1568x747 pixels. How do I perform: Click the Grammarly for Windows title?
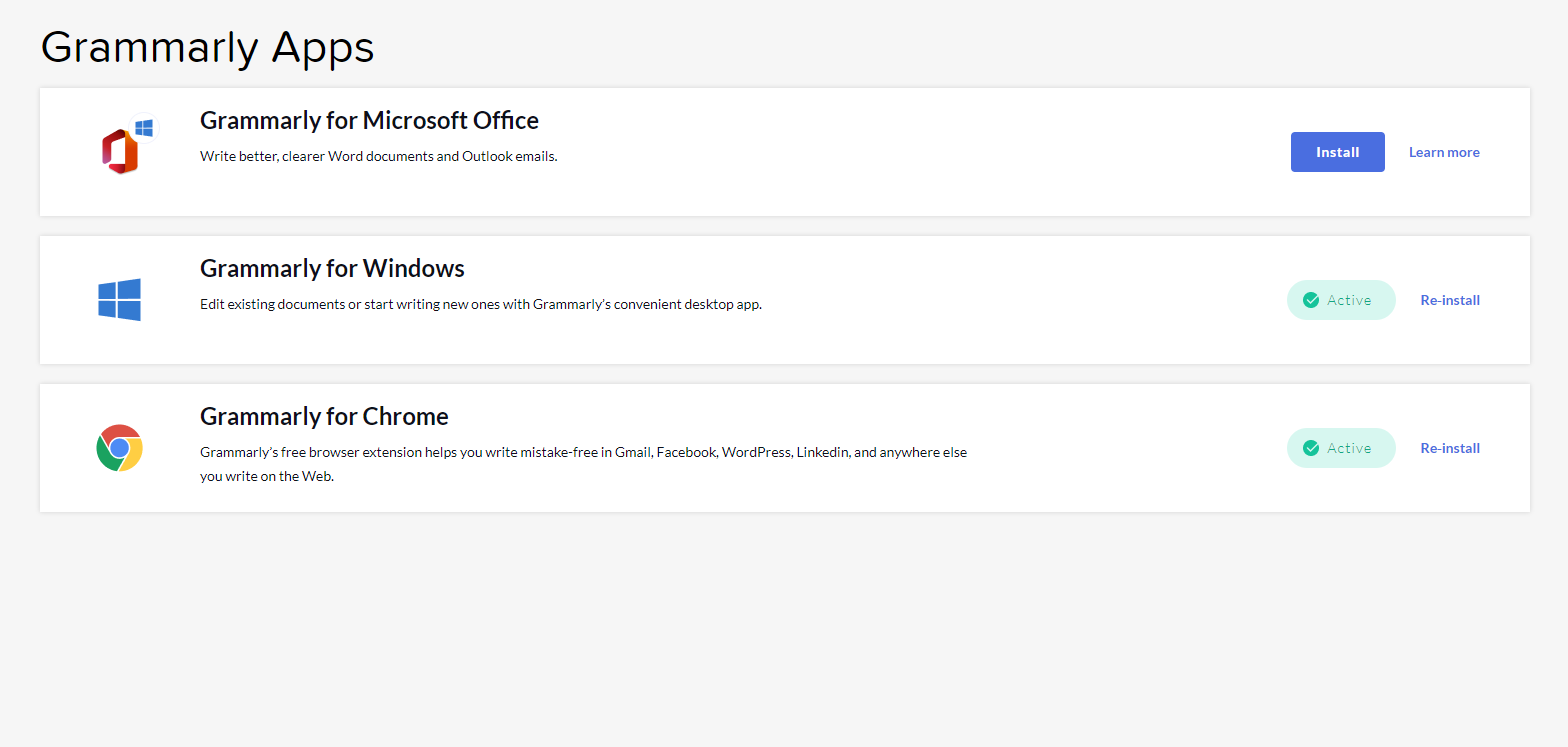tap(332, 268)
